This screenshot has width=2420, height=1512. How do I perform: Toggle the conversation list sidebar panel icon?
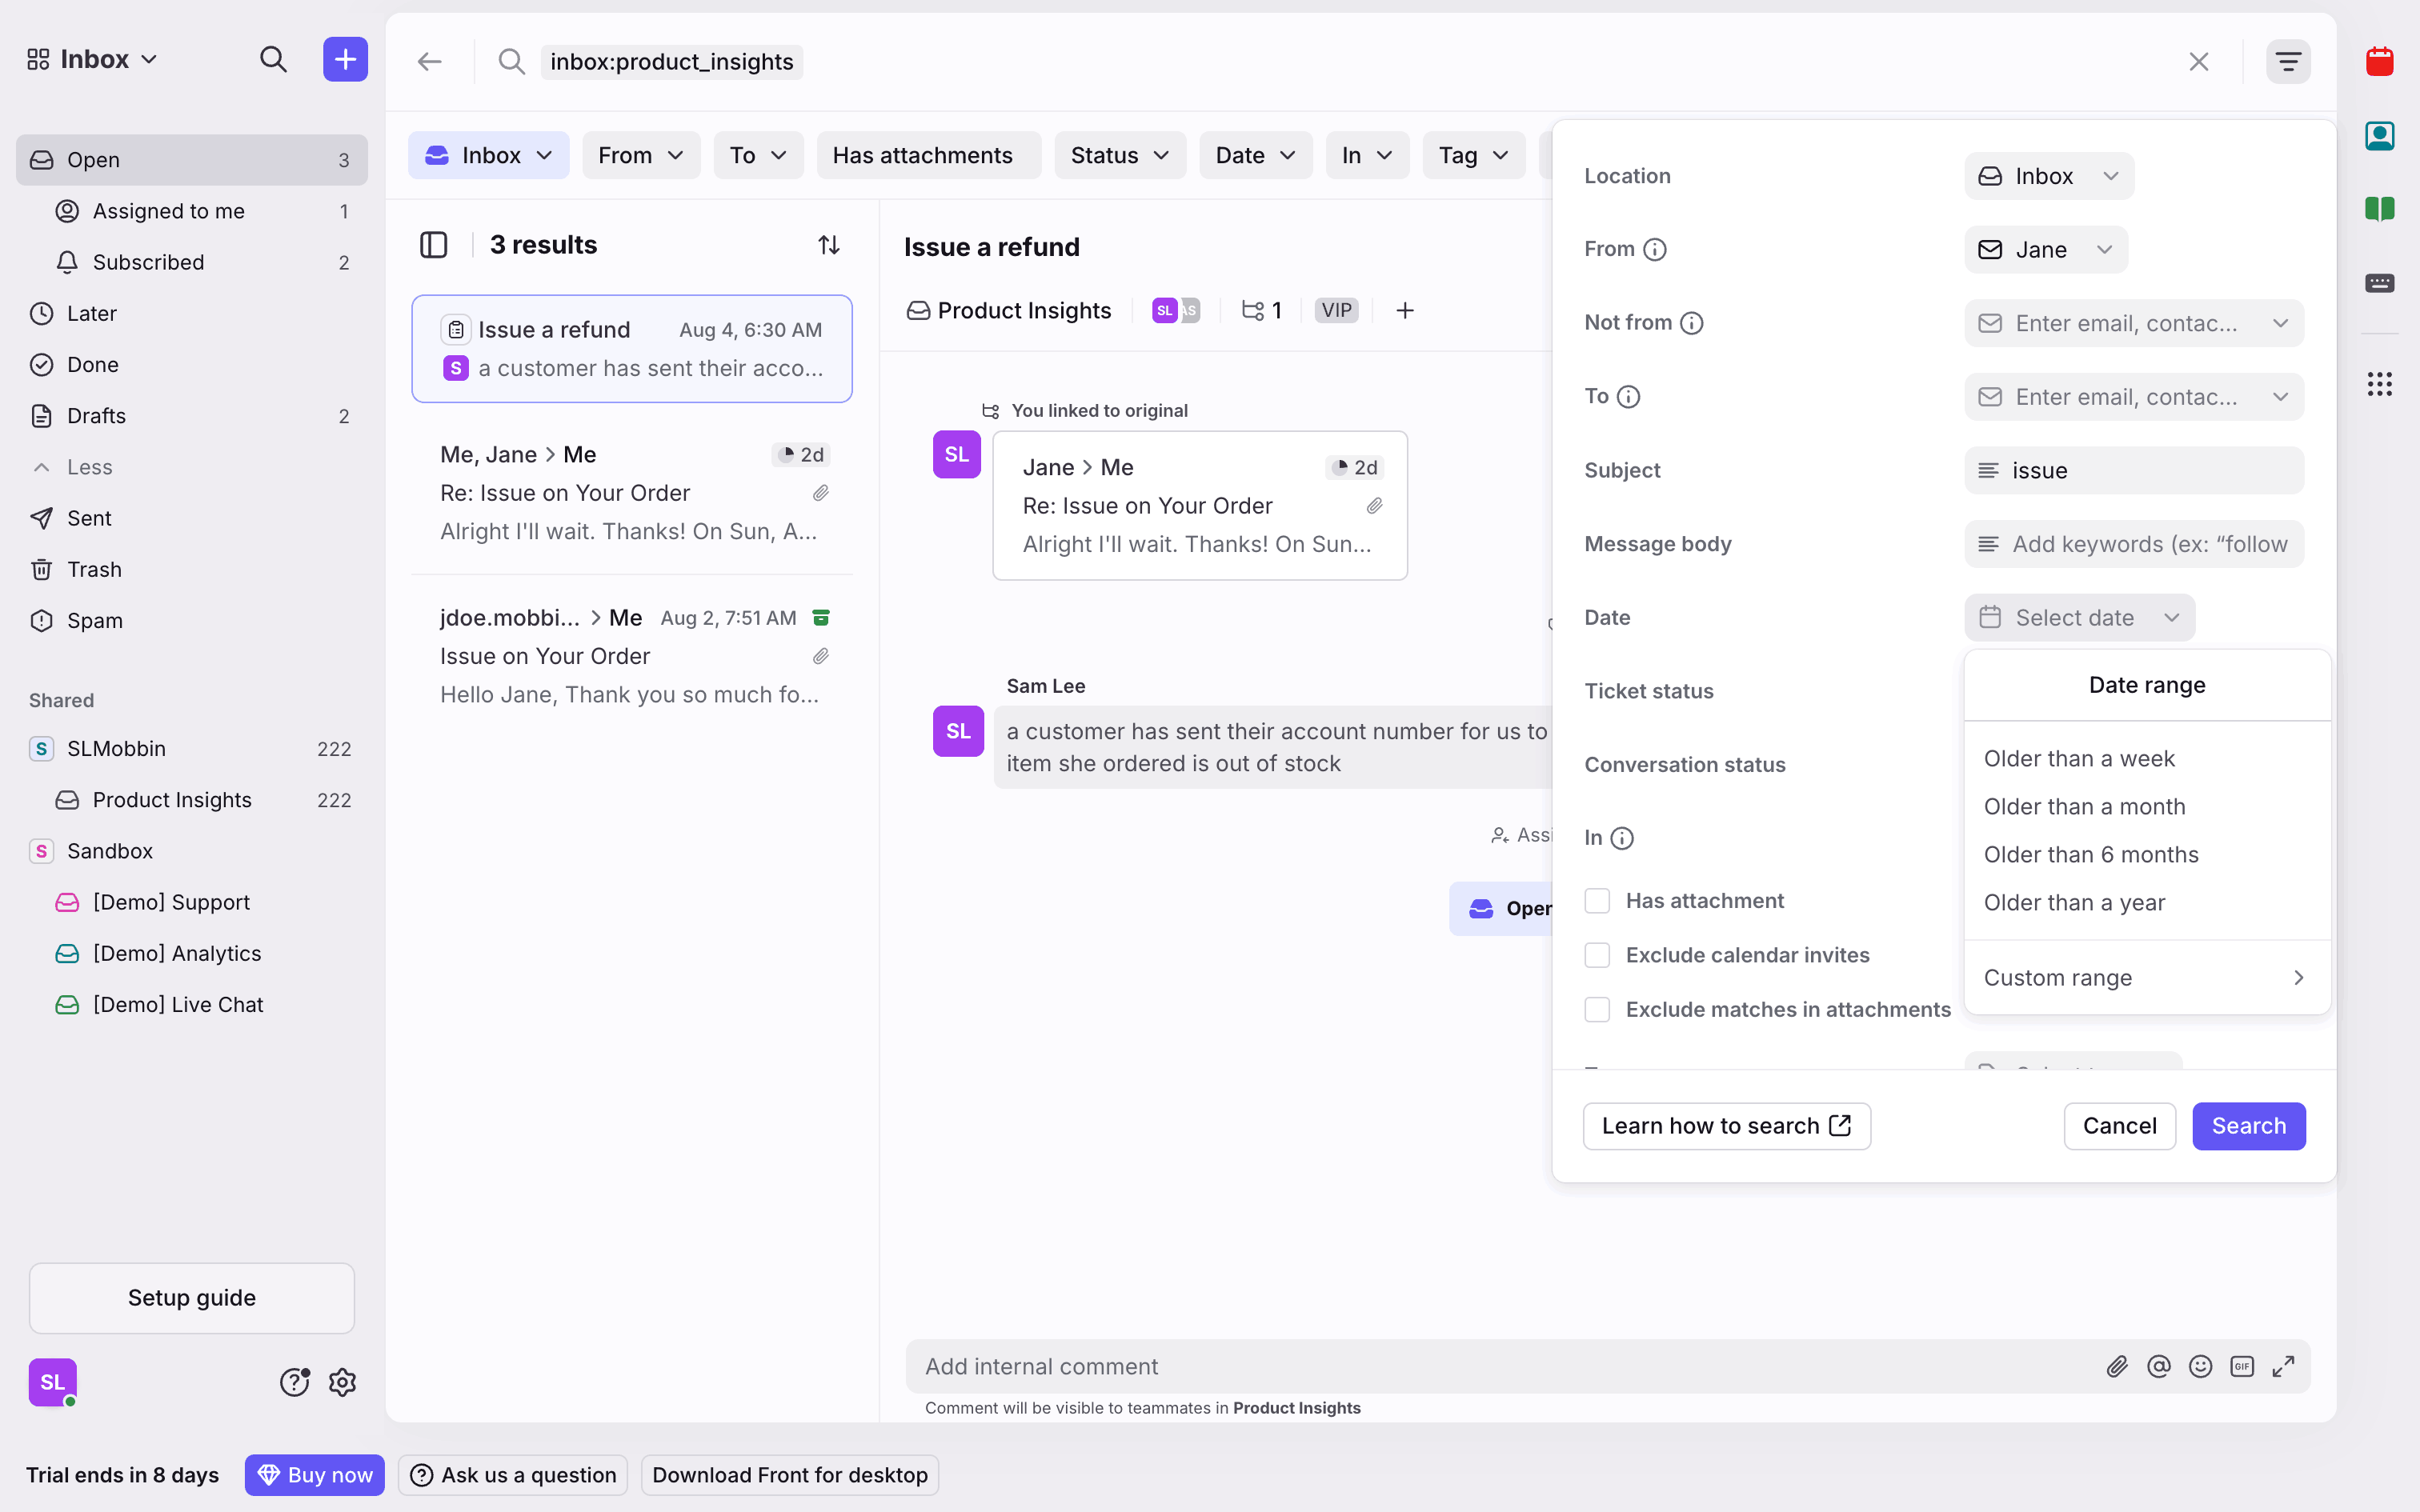[x=433, y=245]
